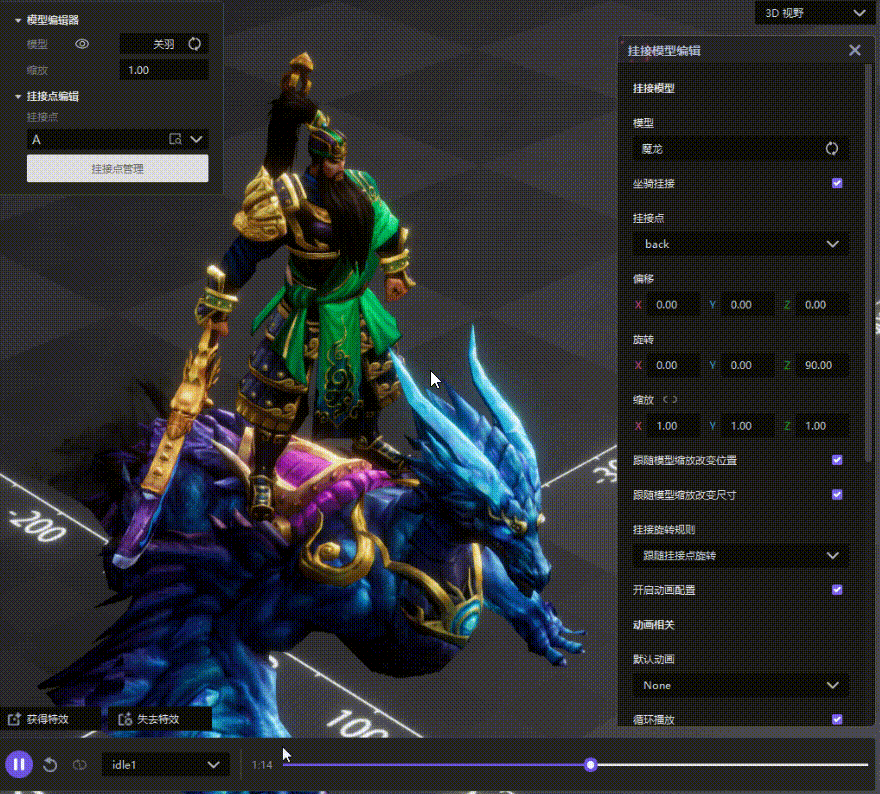Viewport: 880px width, 794px height.
Task: Click the 缩放 Z 1.00 field in attach panel
Action: pyautogui.click(x=822, y=426)
